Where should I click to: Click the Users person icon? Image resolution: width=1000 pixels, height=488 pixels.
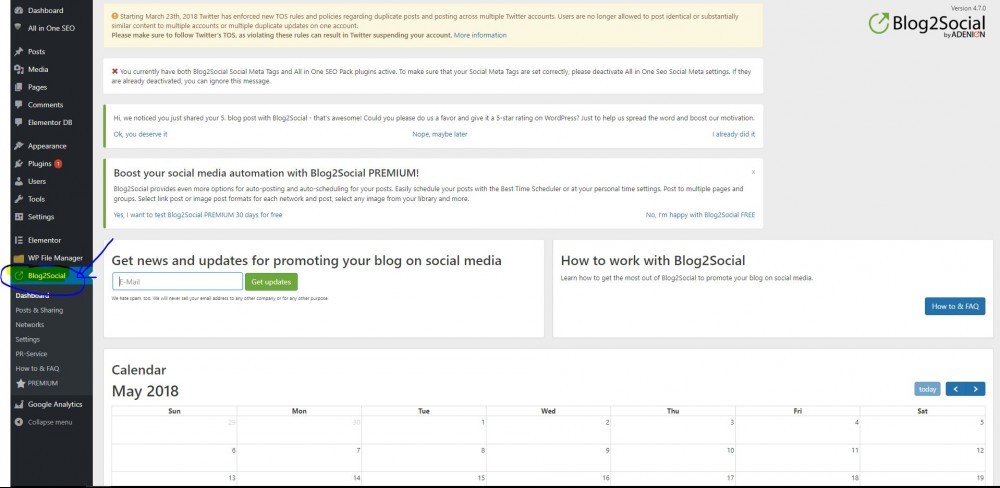(x=19, y=182)
